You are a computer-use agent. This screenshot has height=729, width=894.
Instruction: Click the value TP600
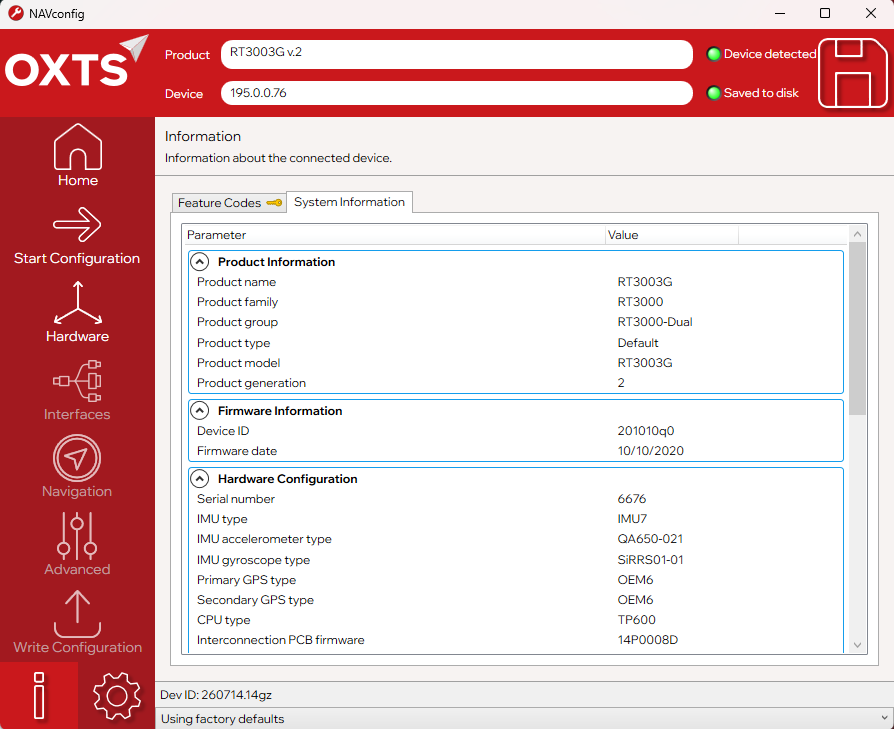tap(636, 620)
